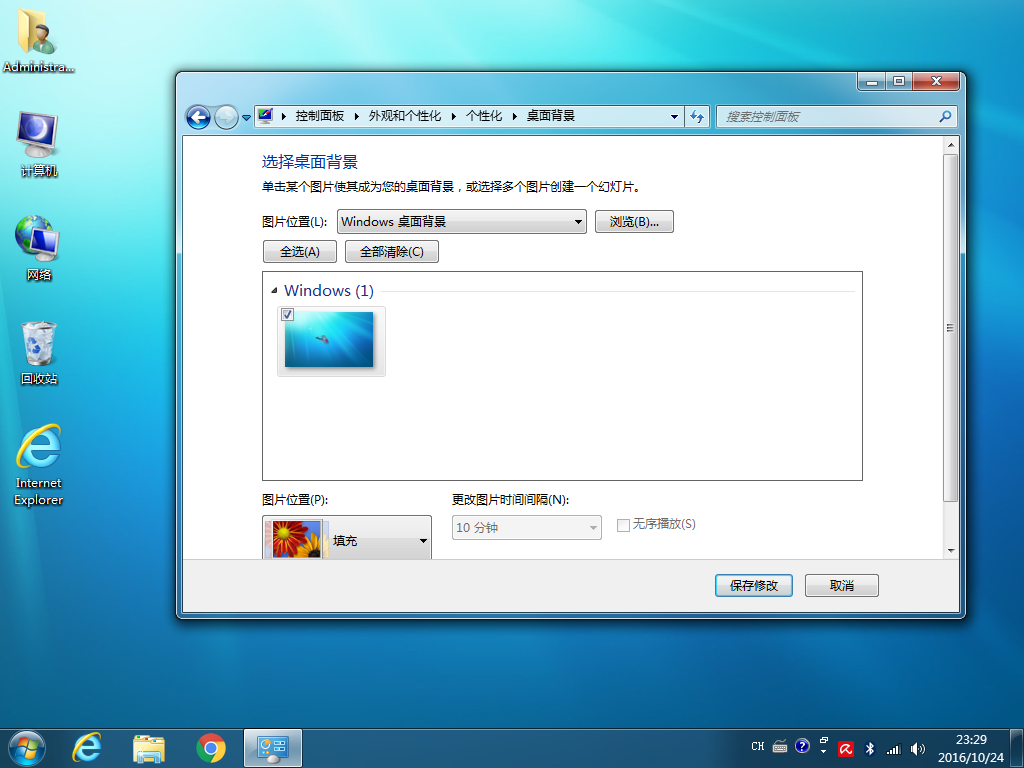Select 个性化 breadcrumb
The width and height of the screenshot is (1024, 768).
pyautogui.click(x=484, y=116)
